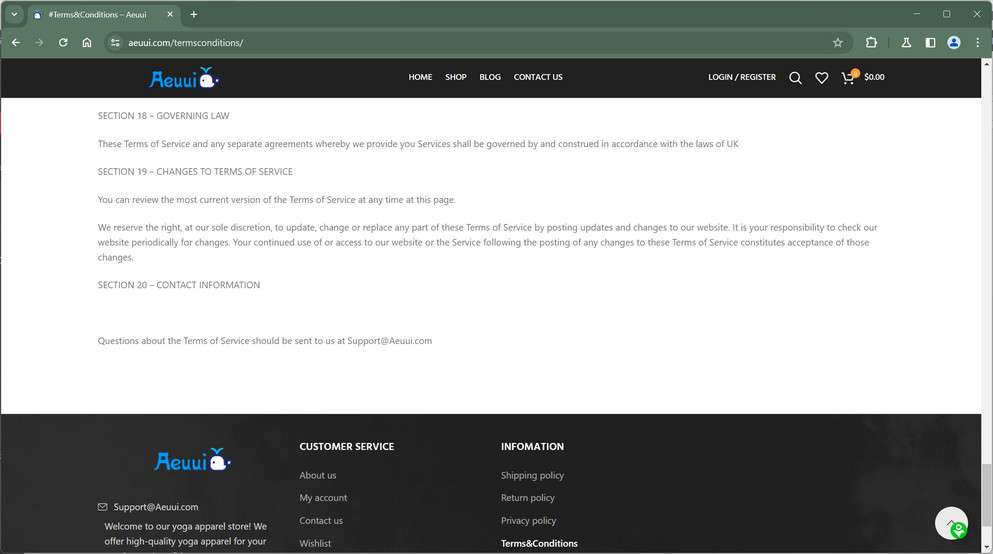Image resolution: width=993 pixels, height=554 pixels.
Task: Click the Support@Aeuui.com footer email
Action: pos(156,507)
